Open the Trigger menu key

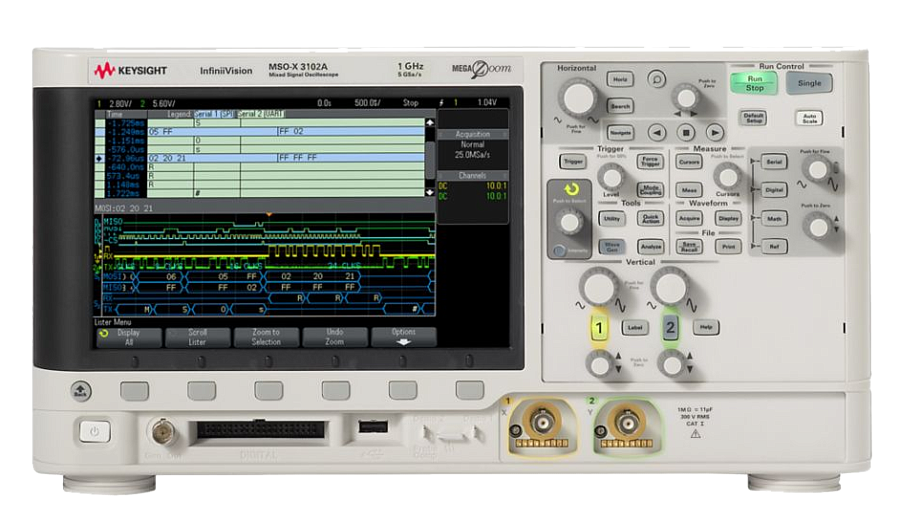(572, 161)
